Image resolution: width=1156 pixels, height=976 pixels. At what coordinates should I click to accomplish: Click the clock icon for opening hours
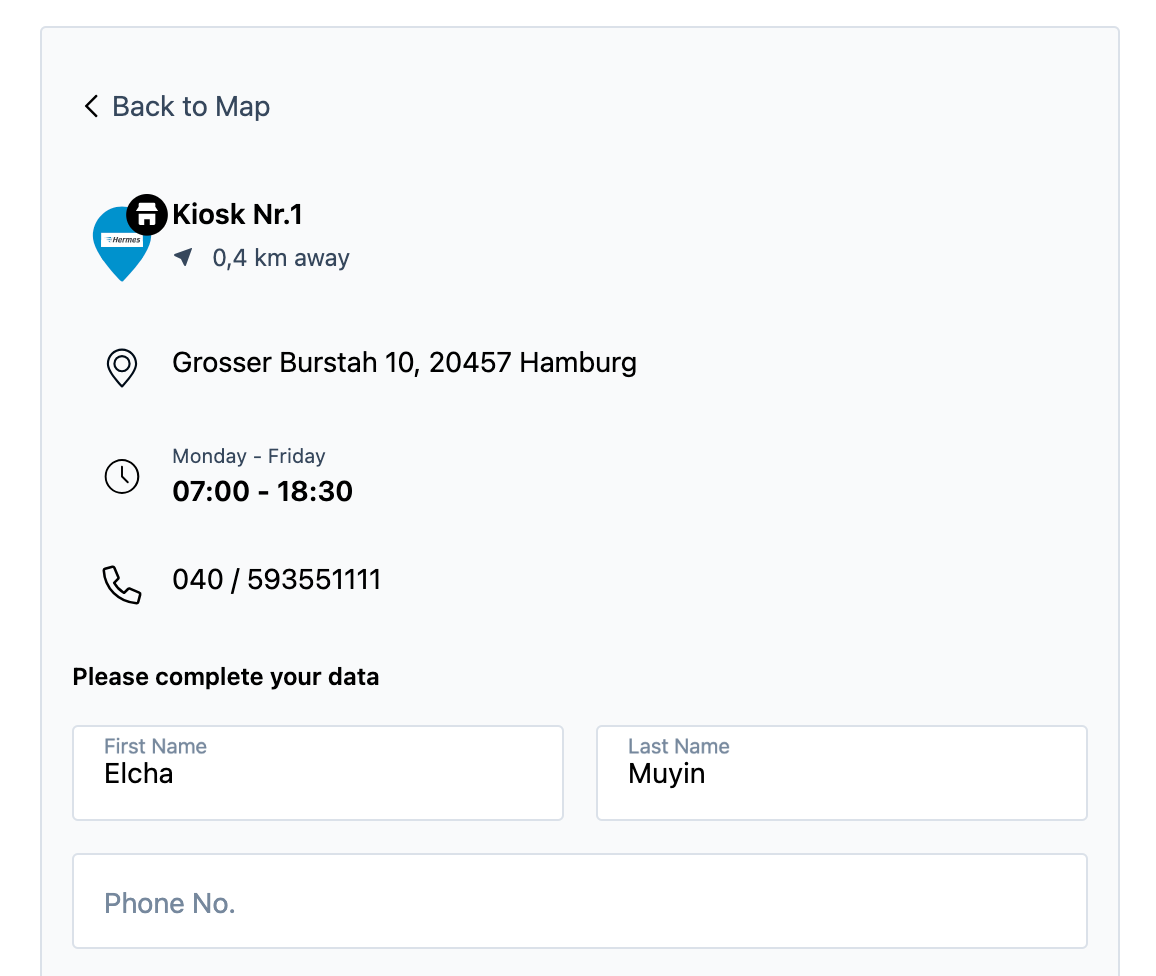(x=122, y=476)
